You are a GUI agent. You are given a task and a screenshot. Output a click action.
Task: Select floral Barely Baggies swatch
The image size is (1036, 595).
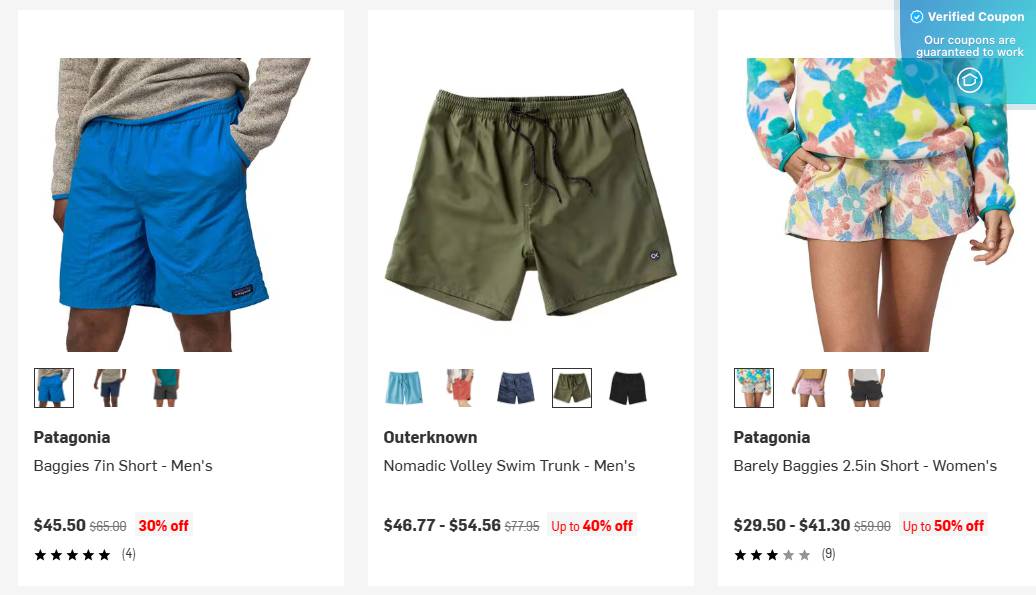pos(754,388)
